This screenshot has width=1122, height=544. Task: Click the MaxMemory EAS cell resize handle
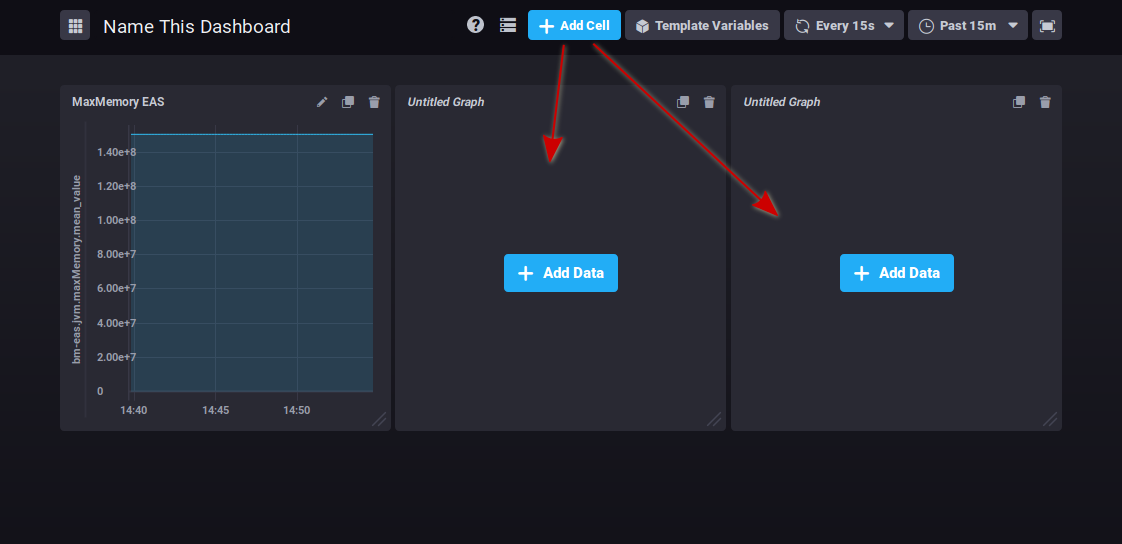380,420
